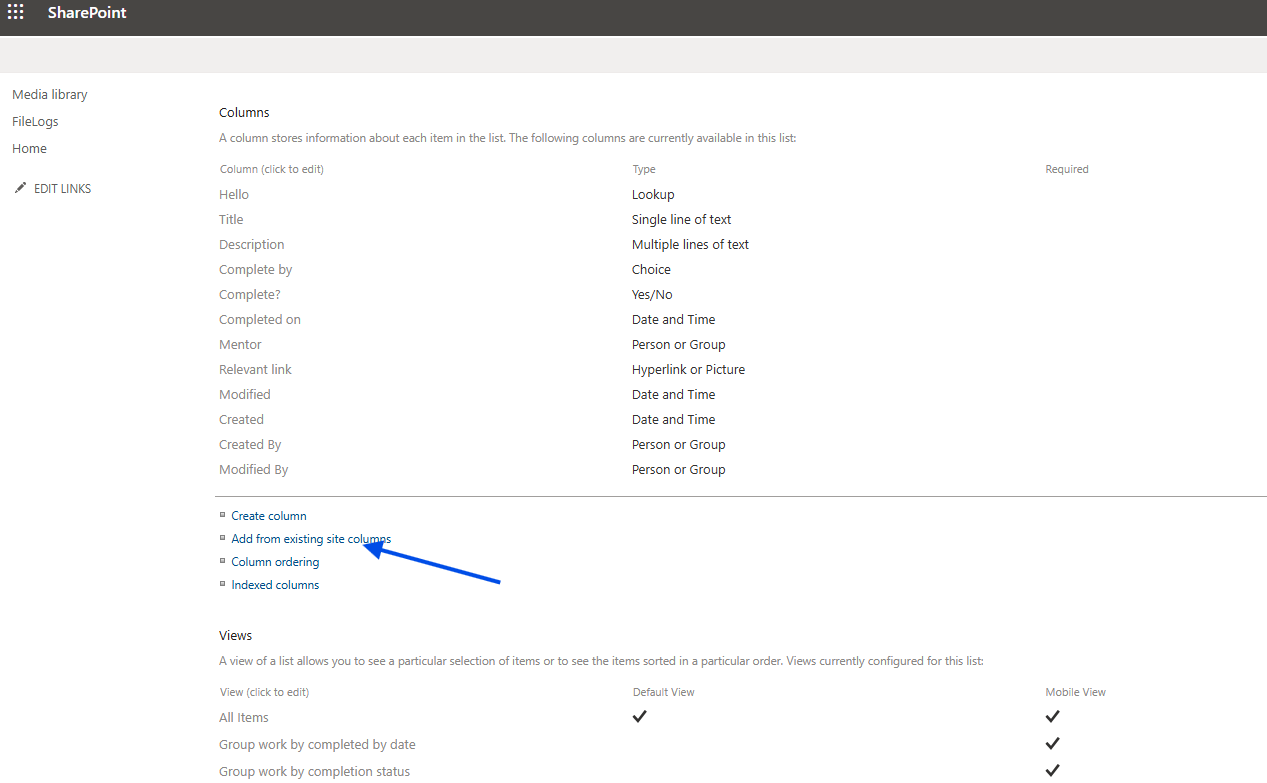Open the Column ordering link
Viewport: 1267px width, 783px height.
tap(275, 562)
